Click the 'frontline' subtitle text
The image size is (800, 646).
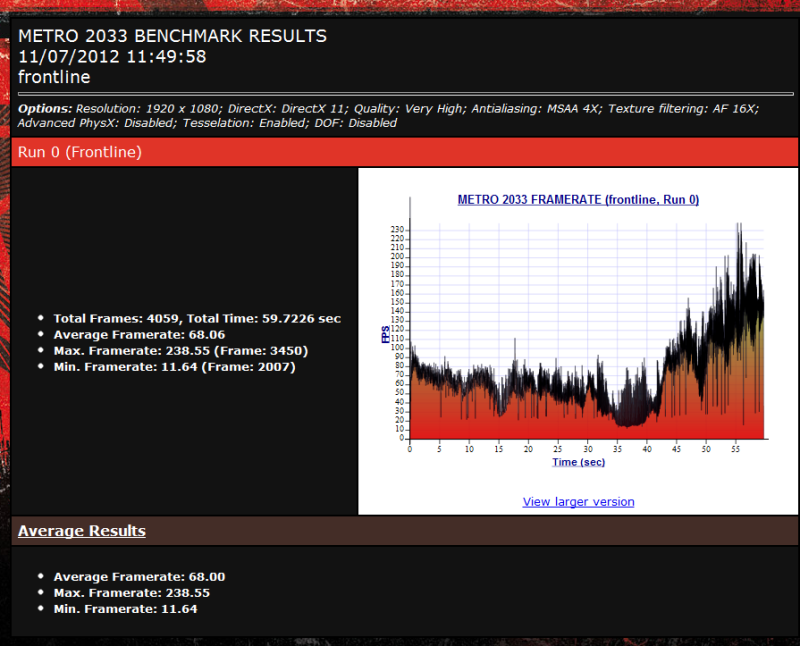click(54, 77)
